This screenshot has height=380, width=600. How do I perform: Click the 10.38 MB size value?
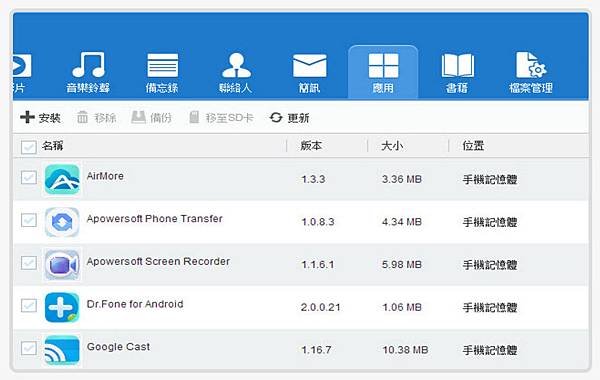(x=405, y=350)
